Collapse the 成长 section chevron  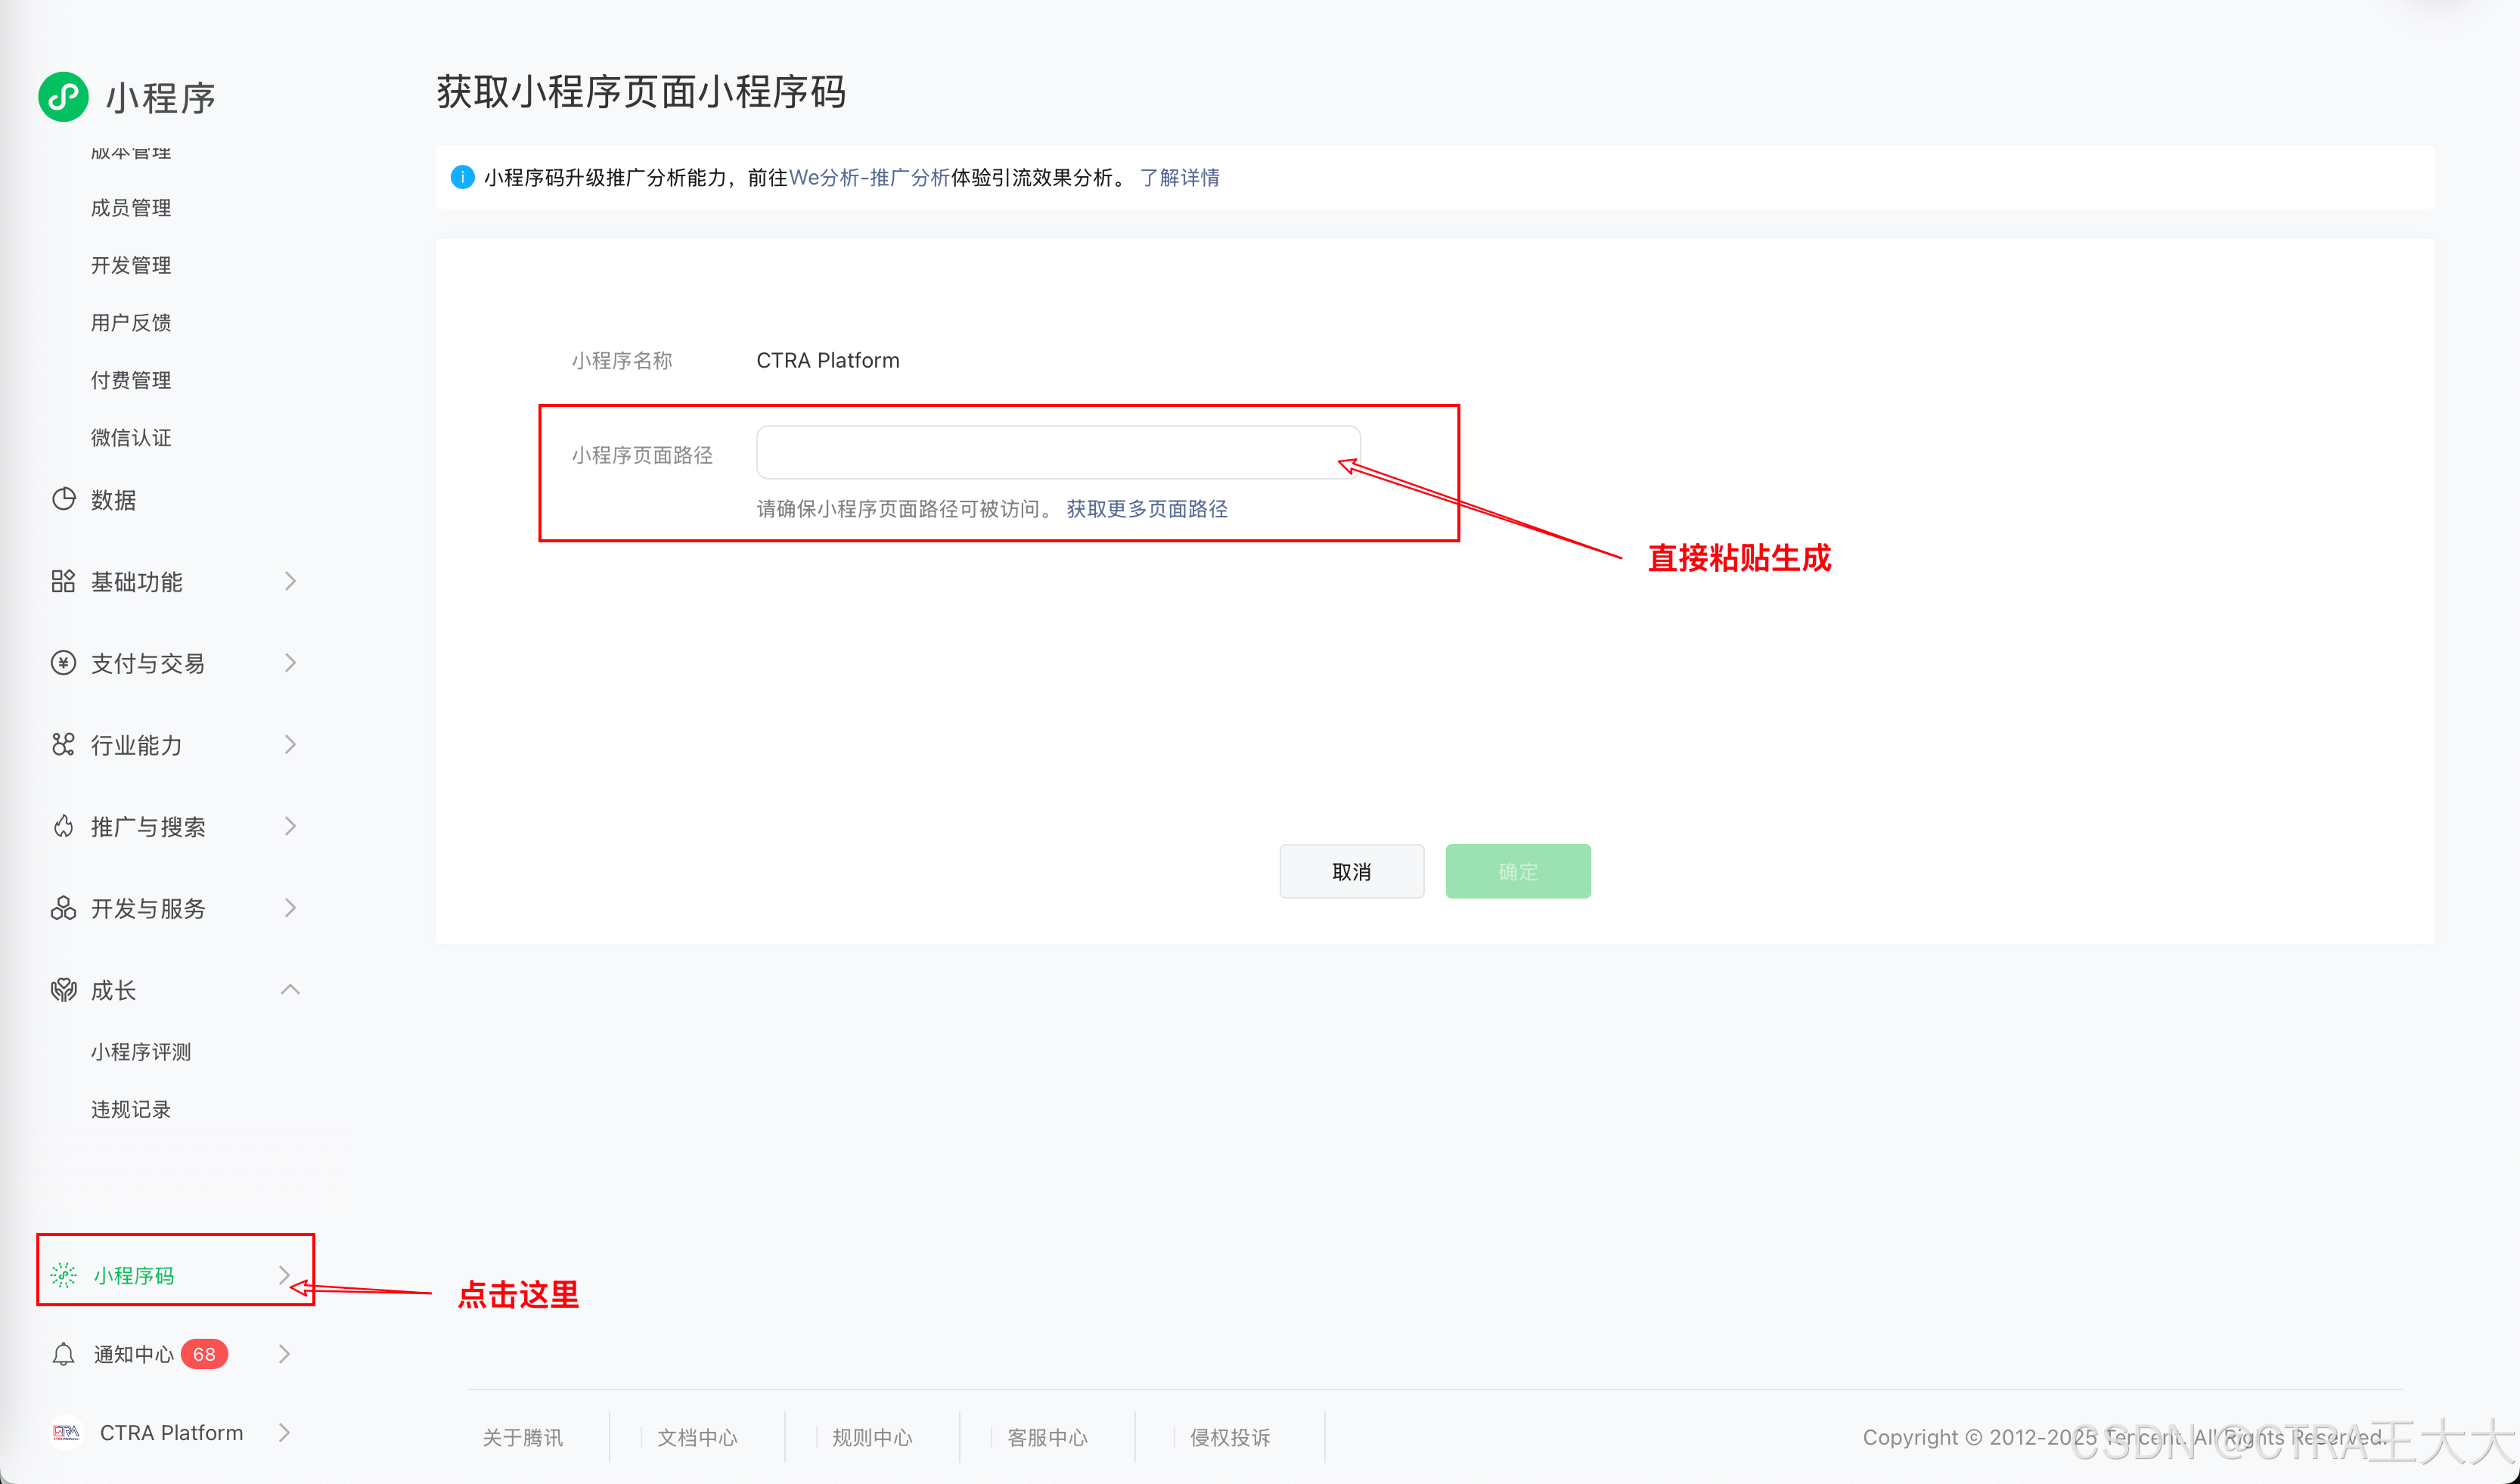[x=290, y=990]
